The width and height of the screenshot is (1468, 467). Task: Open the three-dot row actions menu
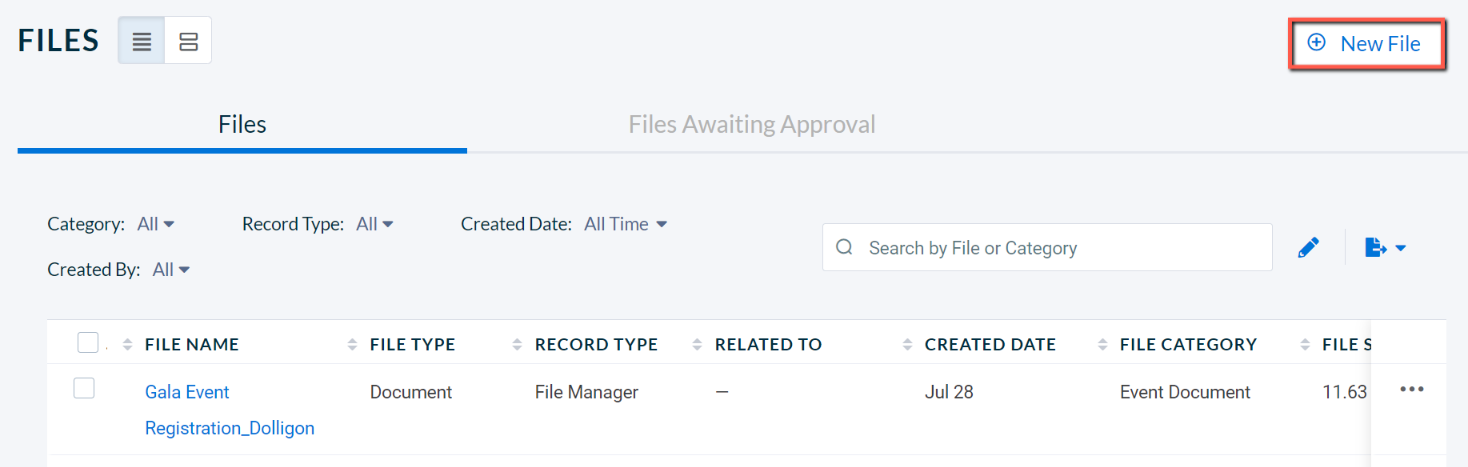1412,390
